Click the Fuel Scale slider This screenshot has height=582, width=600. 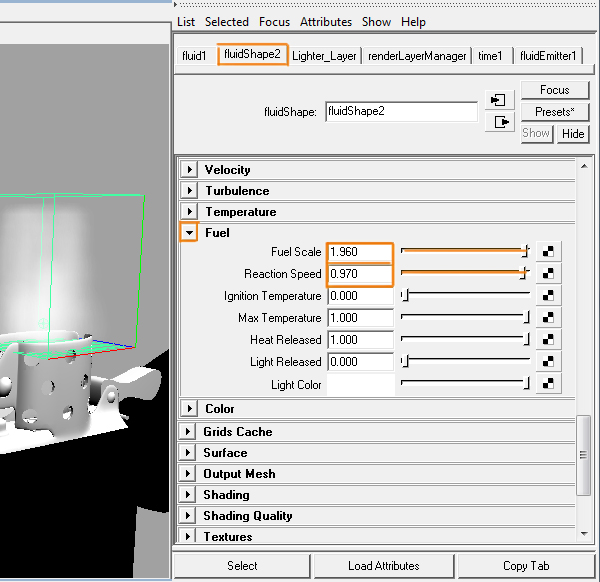coord(465,251)
